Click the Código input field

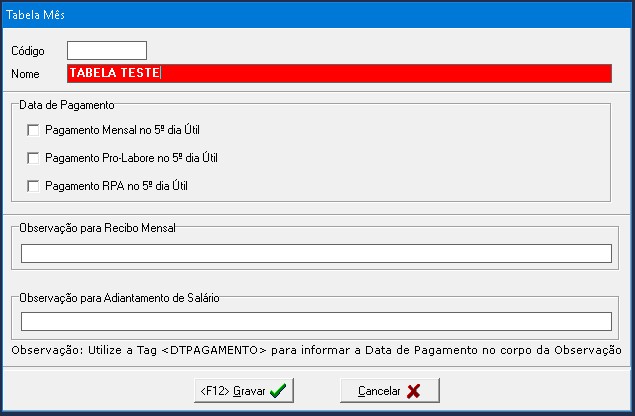[x=107, y=51]
